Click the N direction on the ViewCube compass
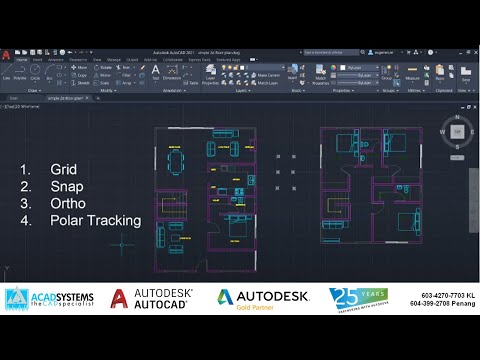The image size is (480, 360). [457, 117]
